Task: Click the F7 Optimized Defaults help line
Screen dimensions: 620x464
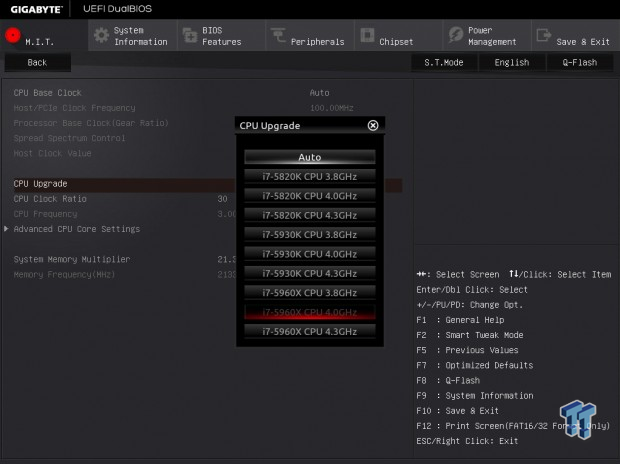Action: click(x=474, y=365)
